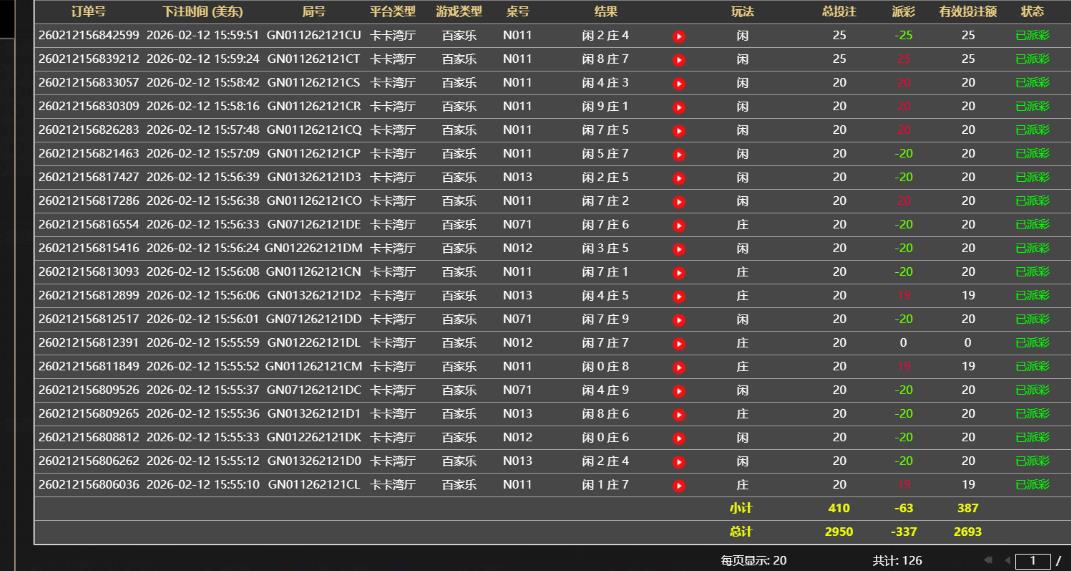
Task: Play video replay for order 260212156842599
Action: pyautogui.click(x=679, y=36)
